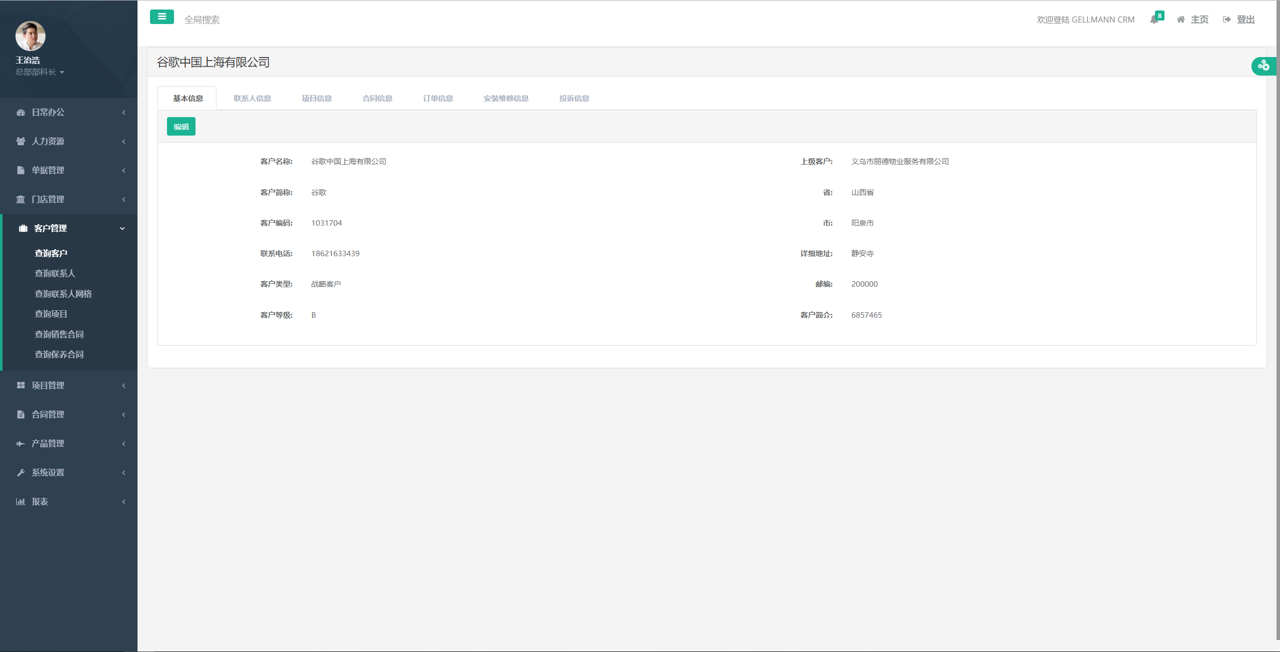This screenshot has width=1280, height=652.
Task: Open the notifications bell icon
Action: [1155, 19]
